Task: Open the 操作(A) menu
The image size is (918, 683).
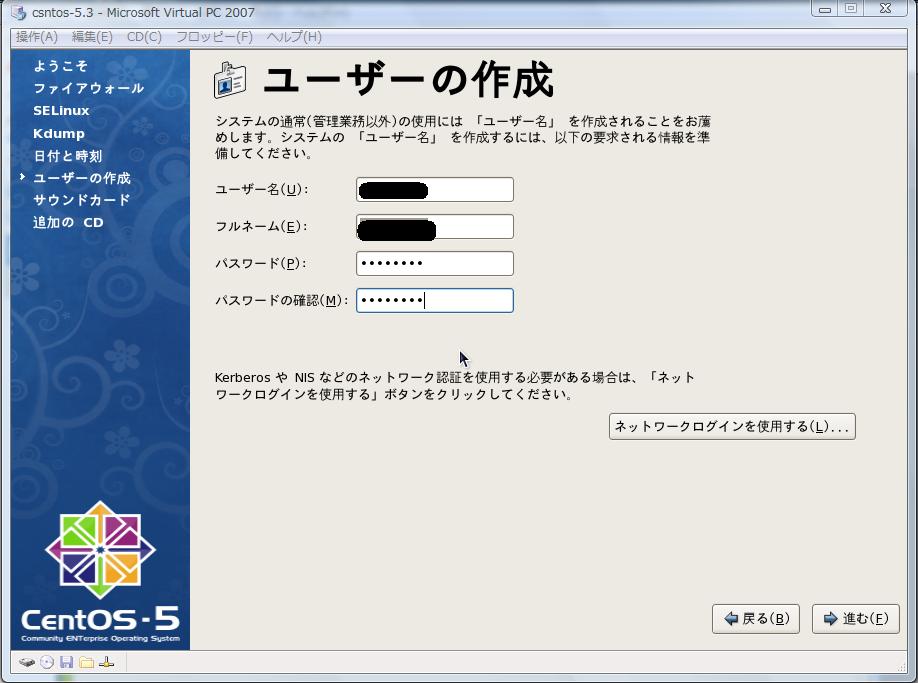Action: (37, 37)
